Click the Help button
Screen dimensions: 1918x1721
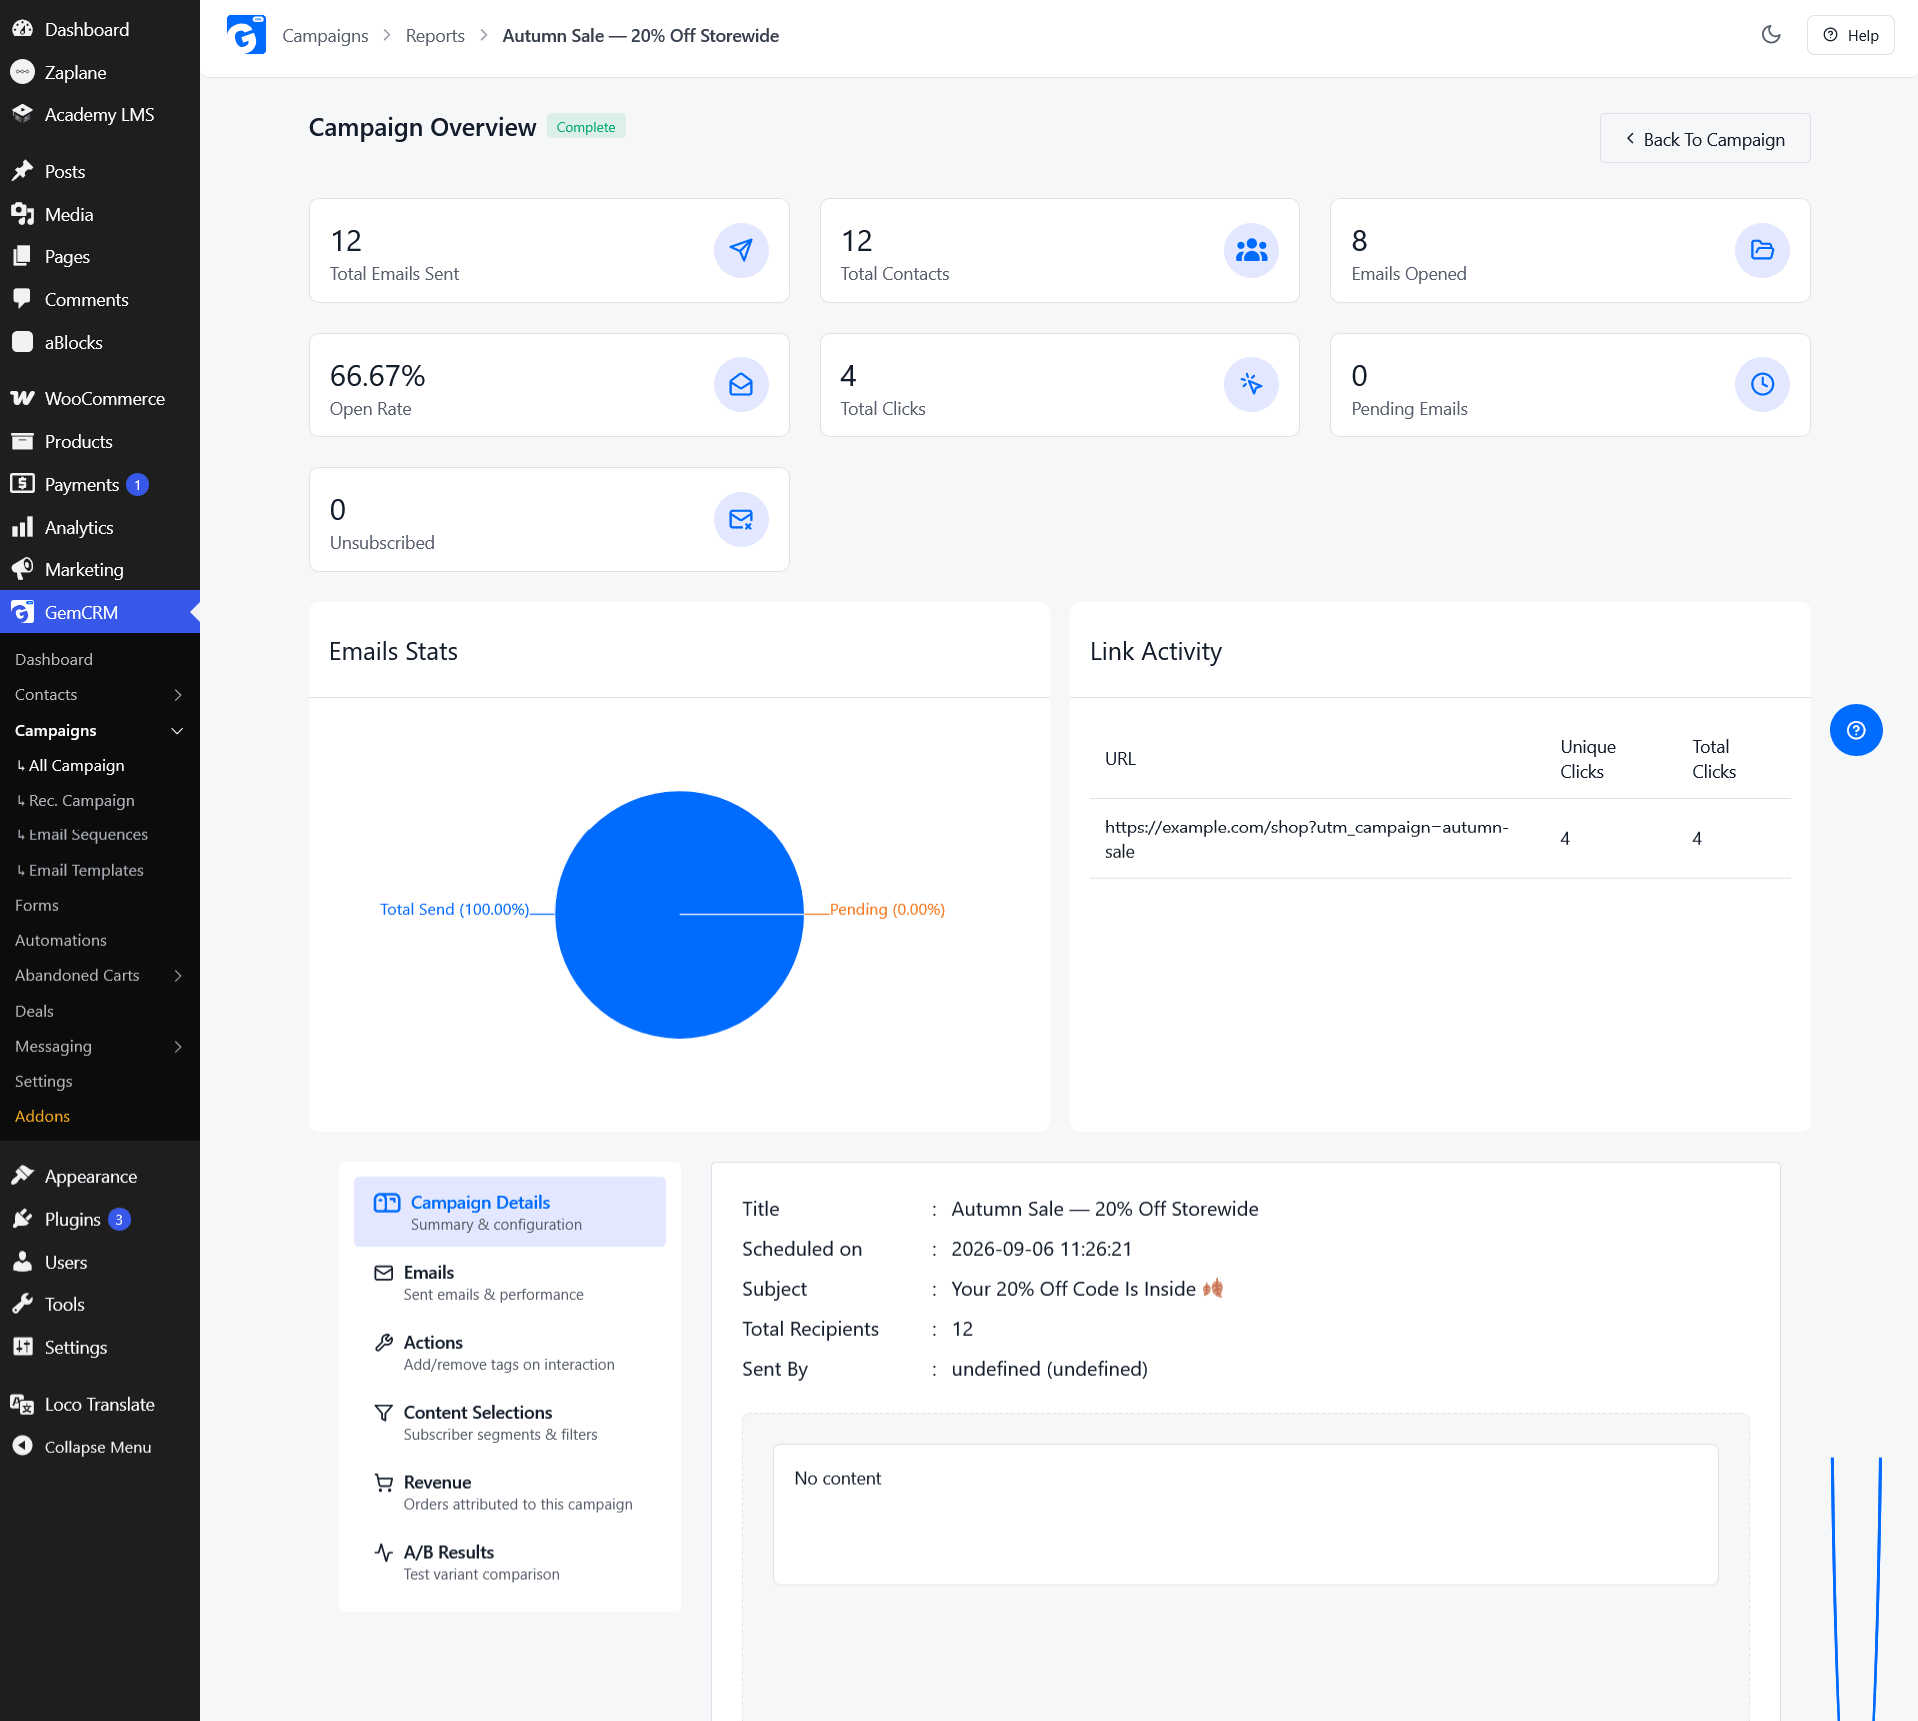point(1851,35)
